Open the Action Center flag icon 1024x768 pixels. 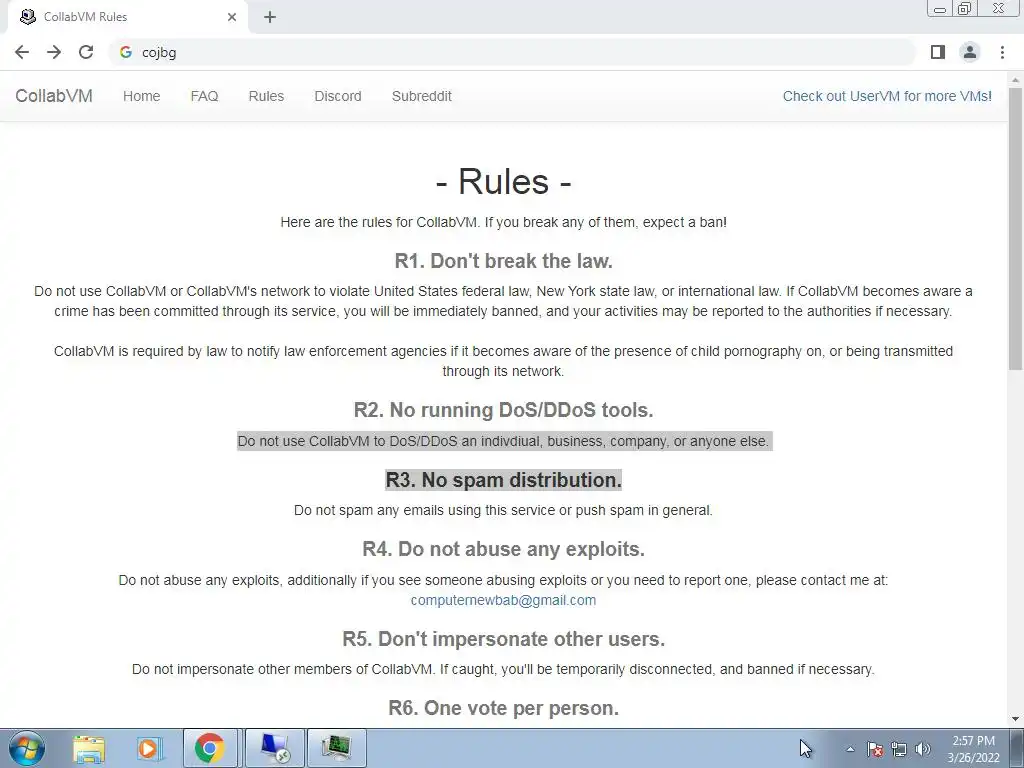point(874,749)
